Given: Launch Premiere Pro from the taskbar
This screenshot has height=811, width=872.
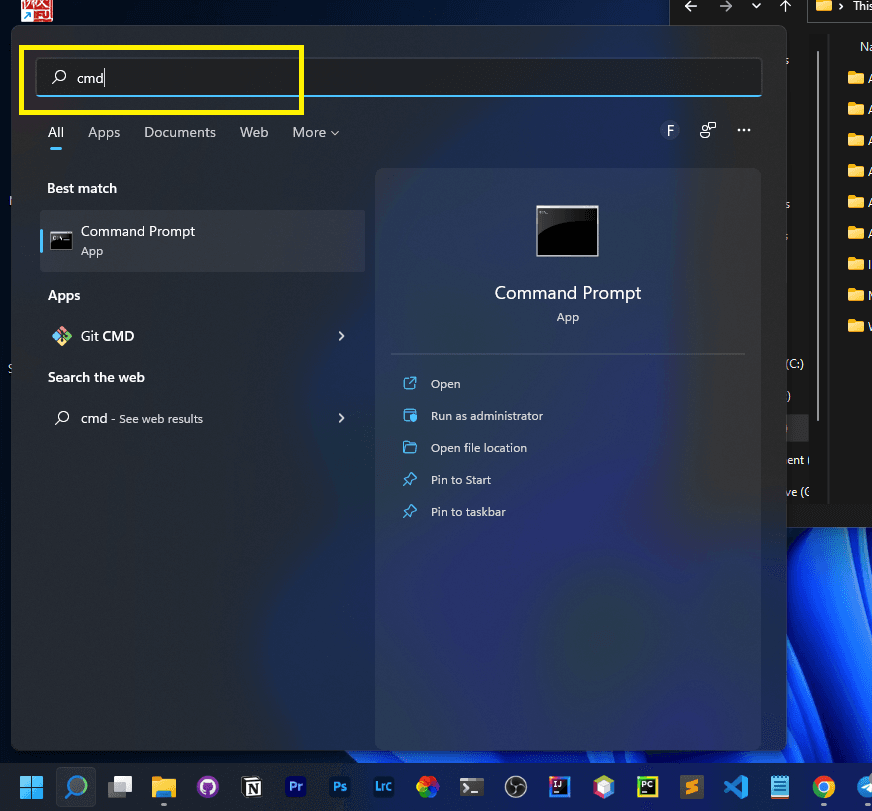Looking at the screenshot, I should (x=296, y=787).
